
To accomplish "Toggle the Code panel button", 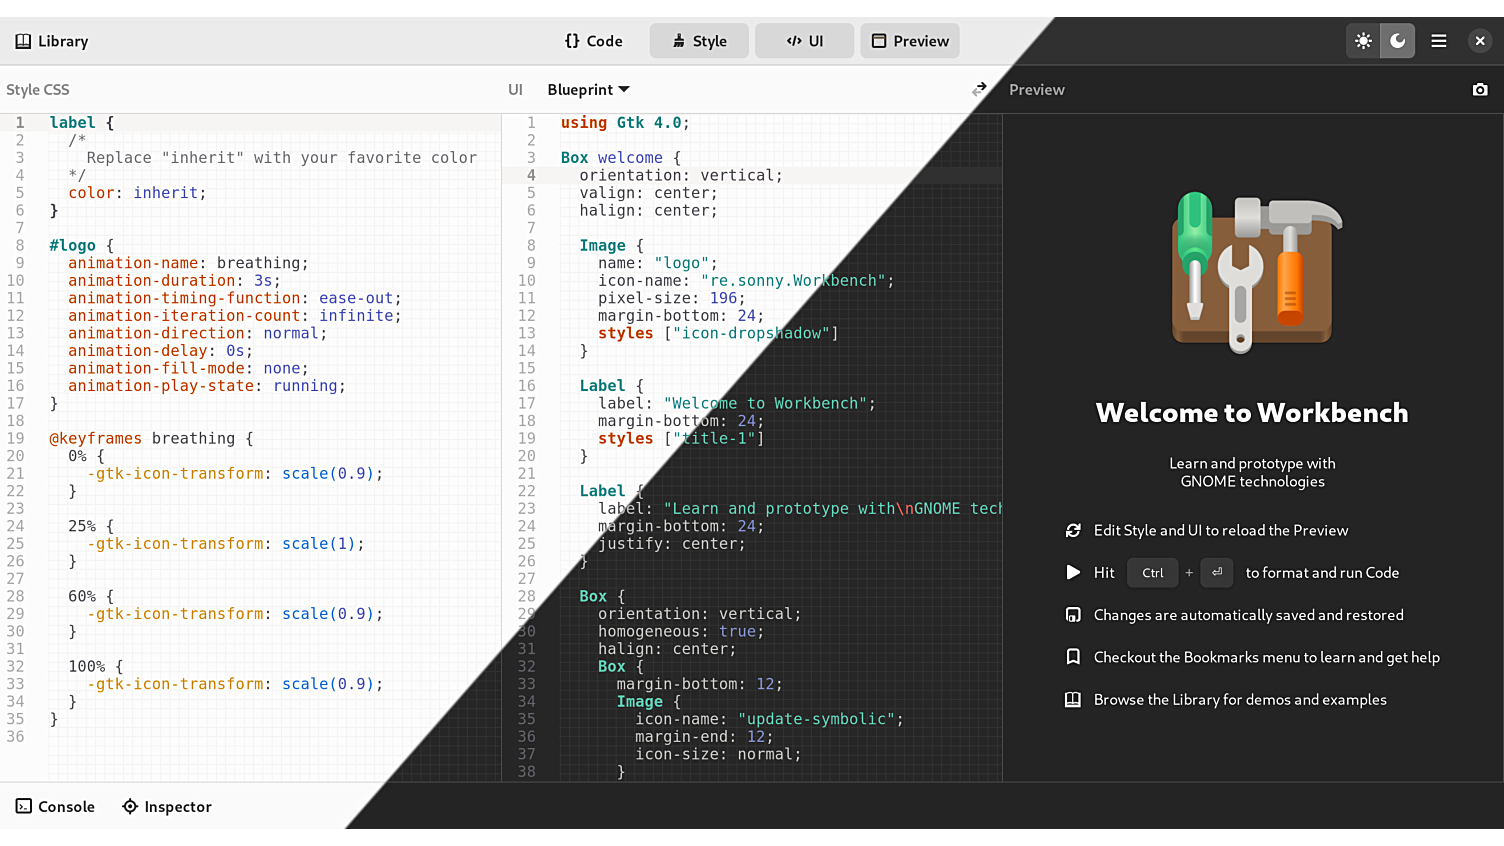I will [x=593, y=41].
